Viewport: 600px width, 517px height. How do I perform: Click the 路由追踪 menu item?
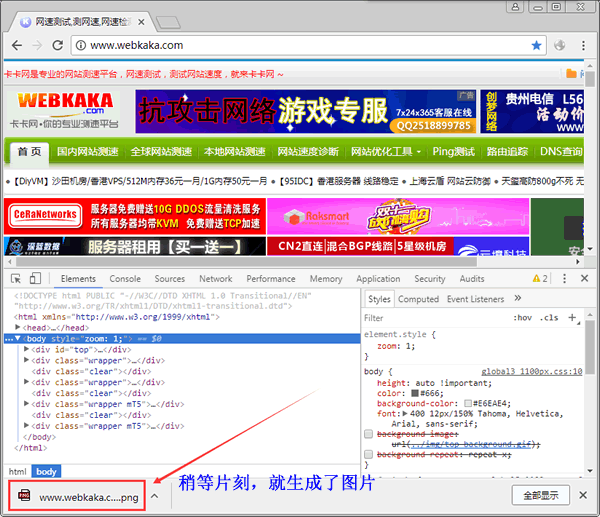tap(507, 152)
